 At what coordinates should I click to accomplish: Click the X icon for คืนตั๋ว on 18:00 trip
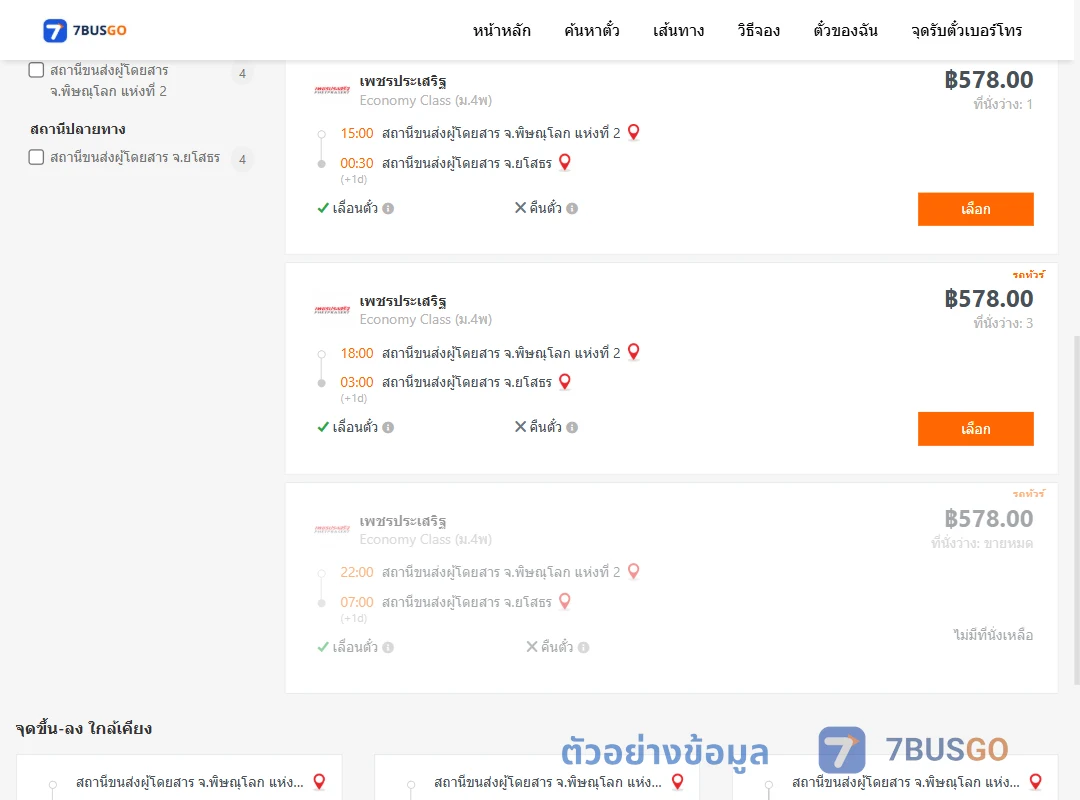coord(521,427)
